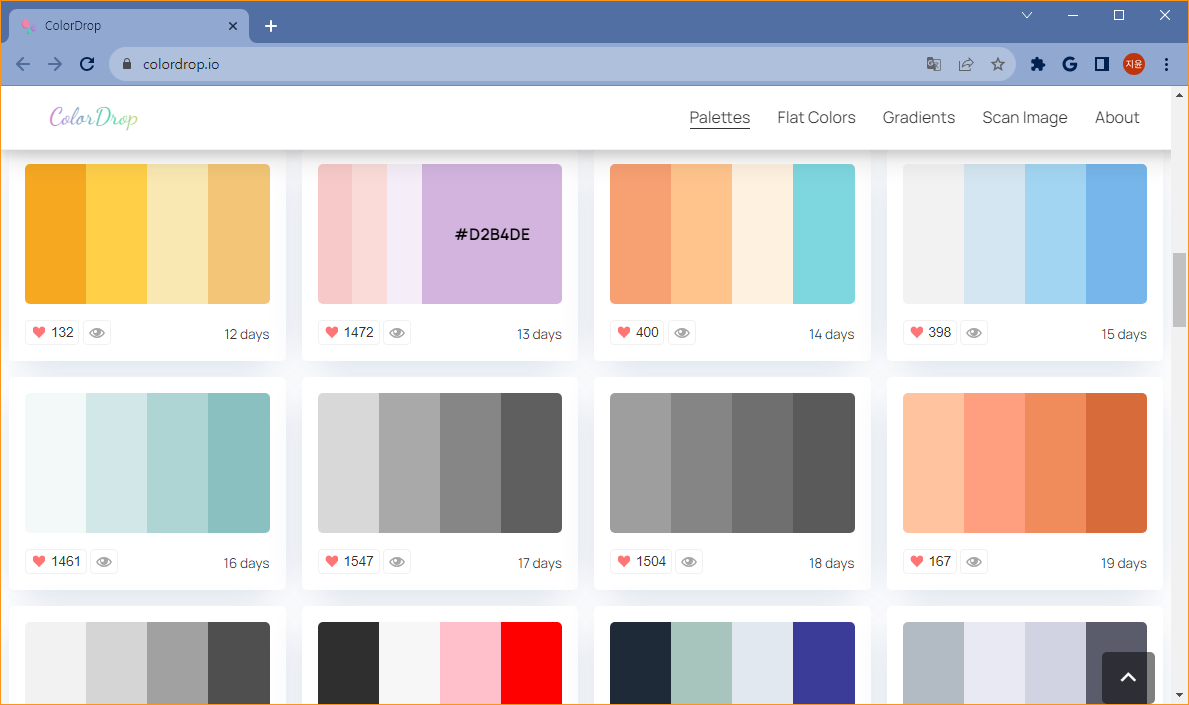The width and height of the screenshot is (1189, 705).
Task: Like the palette with 400 hearts
Action: click(637, 332)
